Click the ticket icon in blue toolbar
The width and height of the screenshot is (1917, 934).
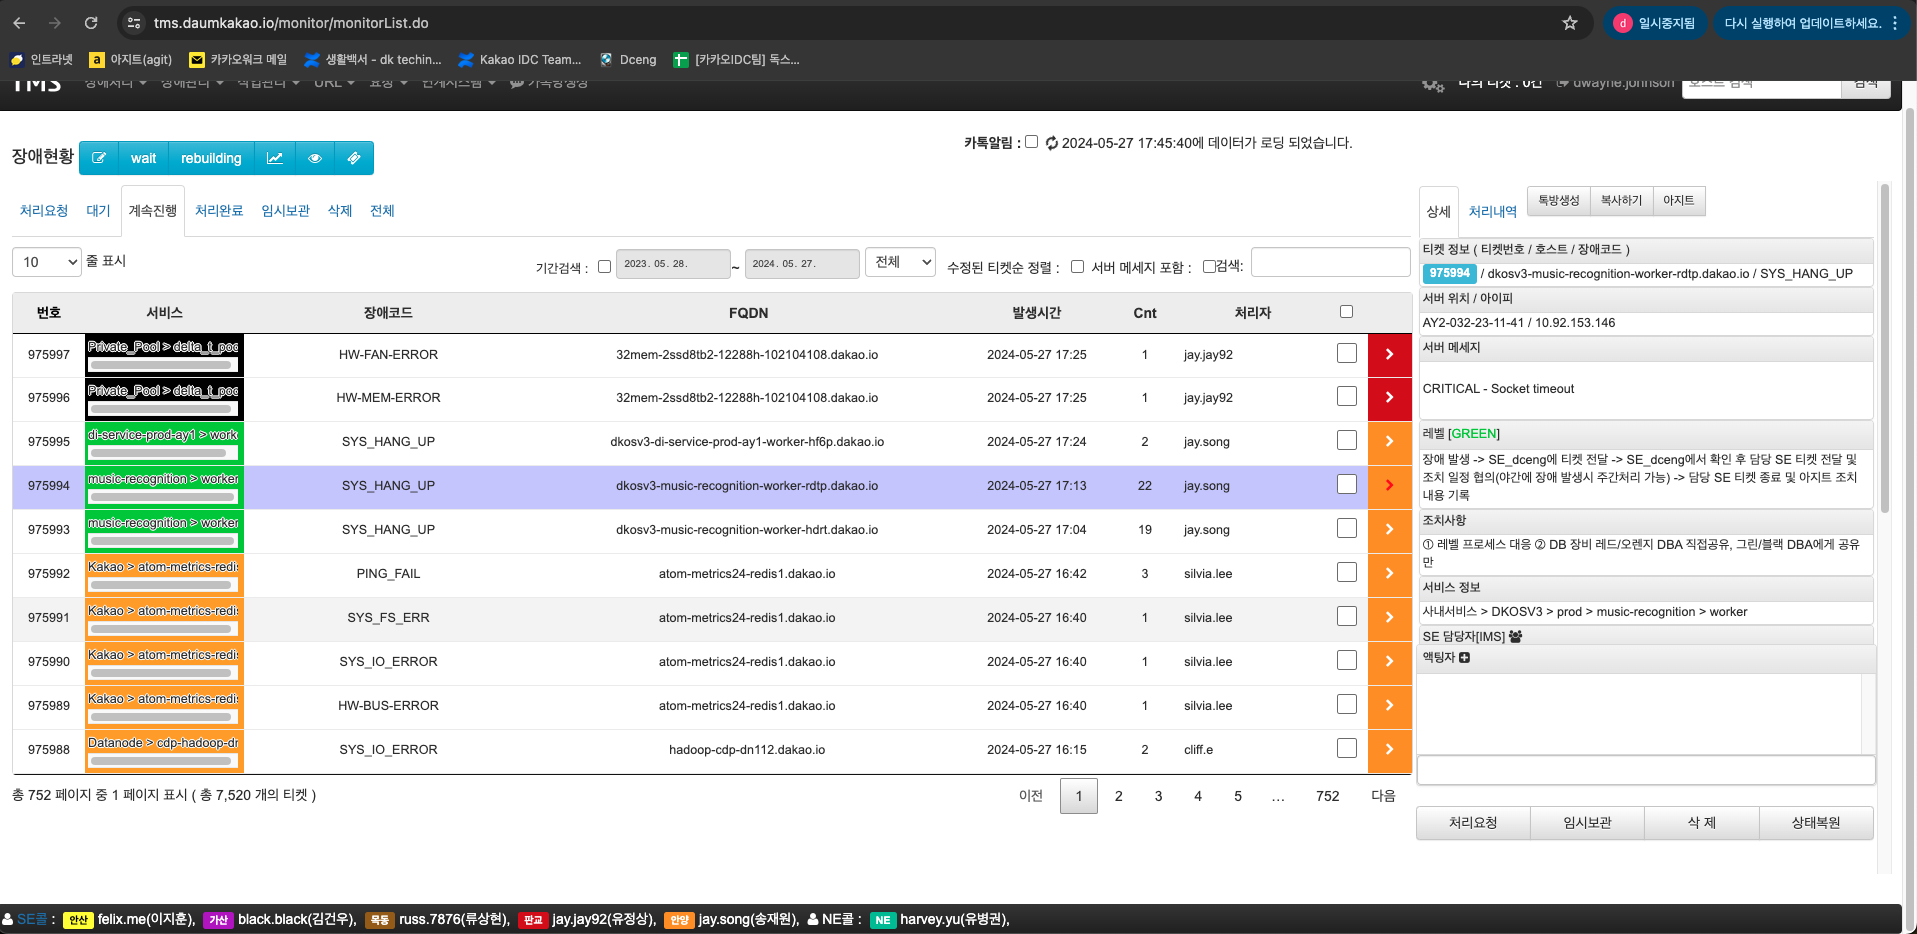pos(354,158)
